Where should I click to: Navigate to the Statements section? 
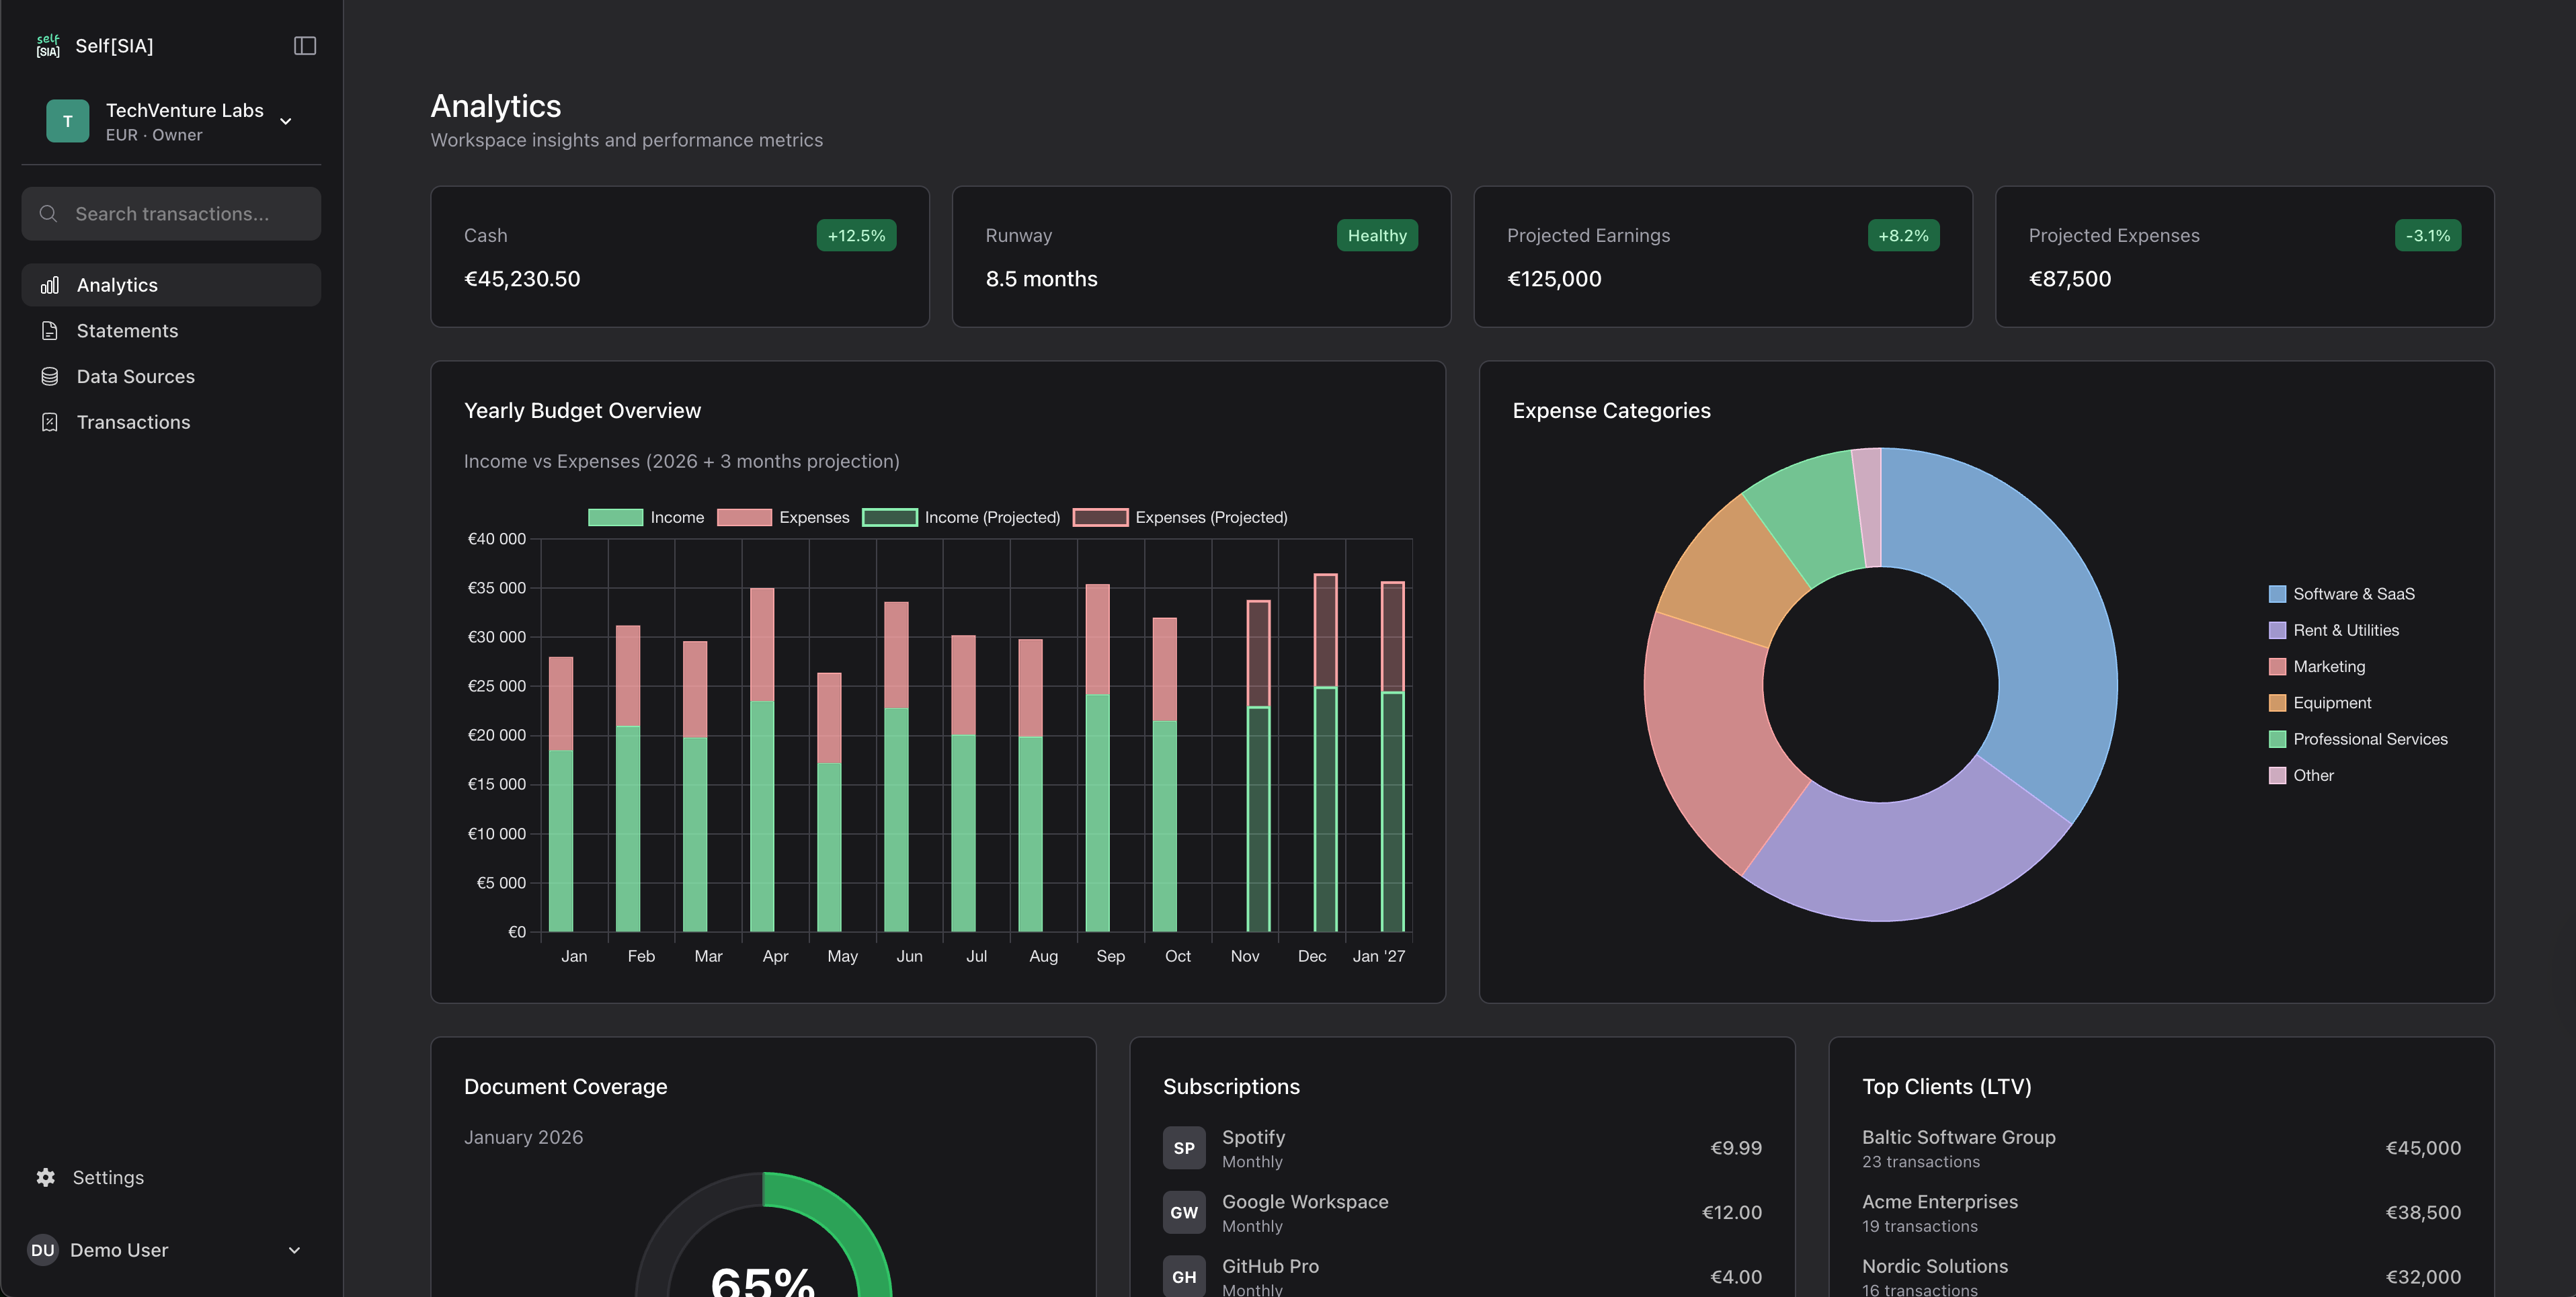127,330
